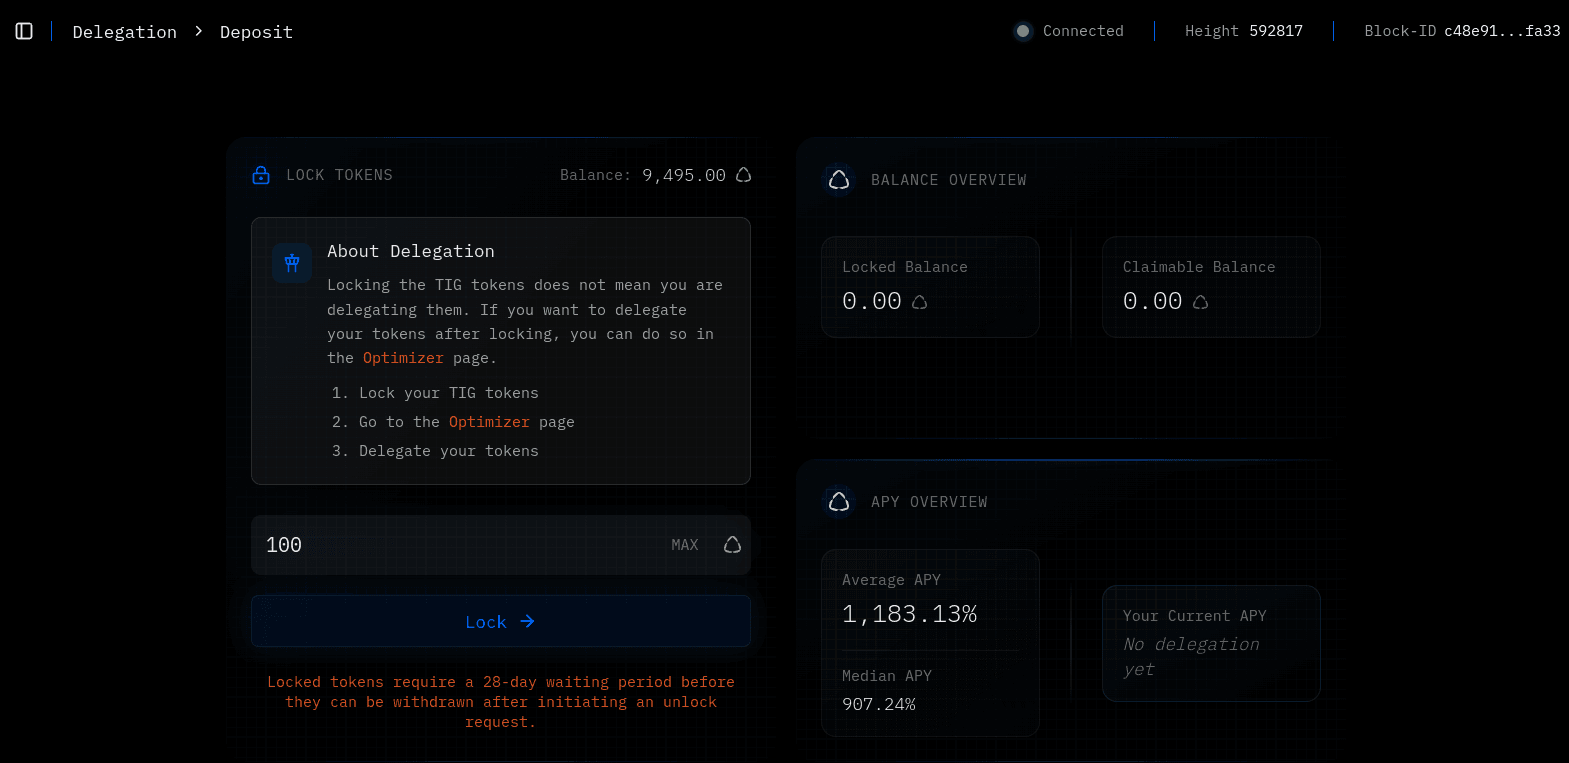Image resolution: width=1569 pixels, height=763 pixels.
Task: Set amount with the MAX button
Action: [684, 545]
